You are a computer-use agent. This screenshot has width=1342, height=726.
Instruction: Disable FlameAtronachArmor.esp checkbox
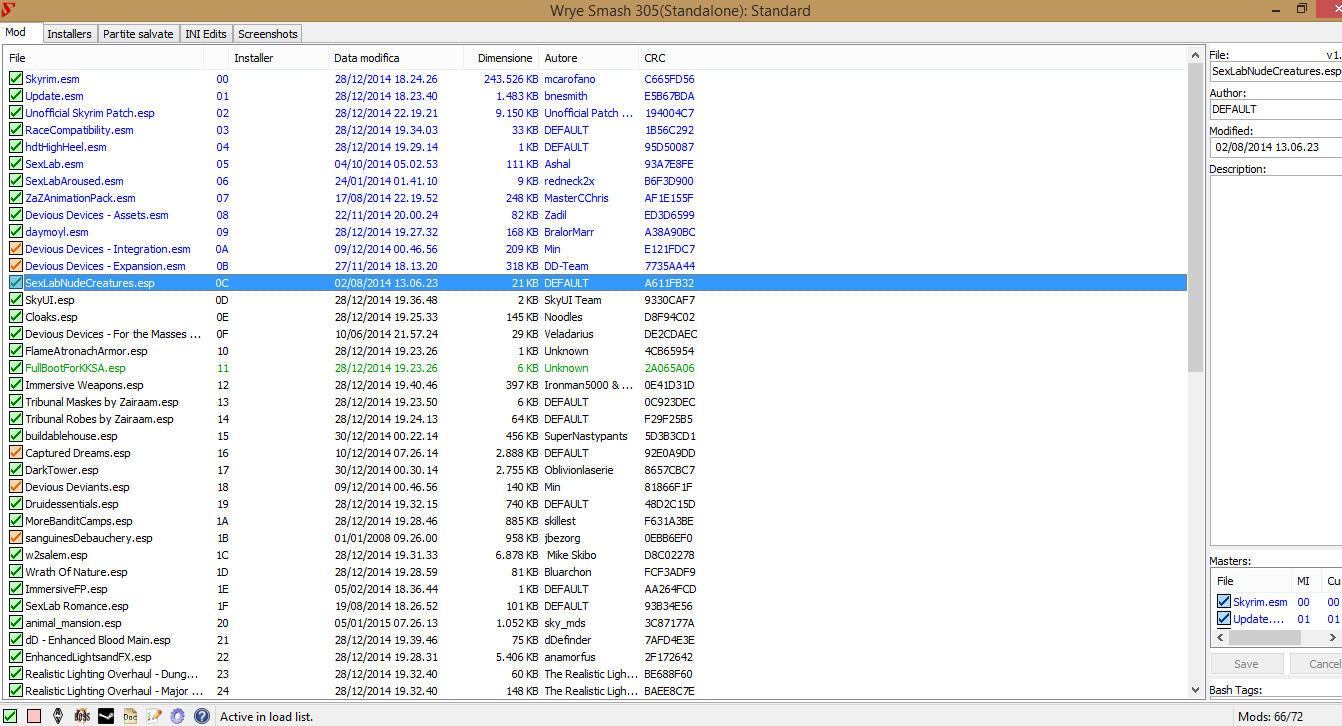pos(16,351)
